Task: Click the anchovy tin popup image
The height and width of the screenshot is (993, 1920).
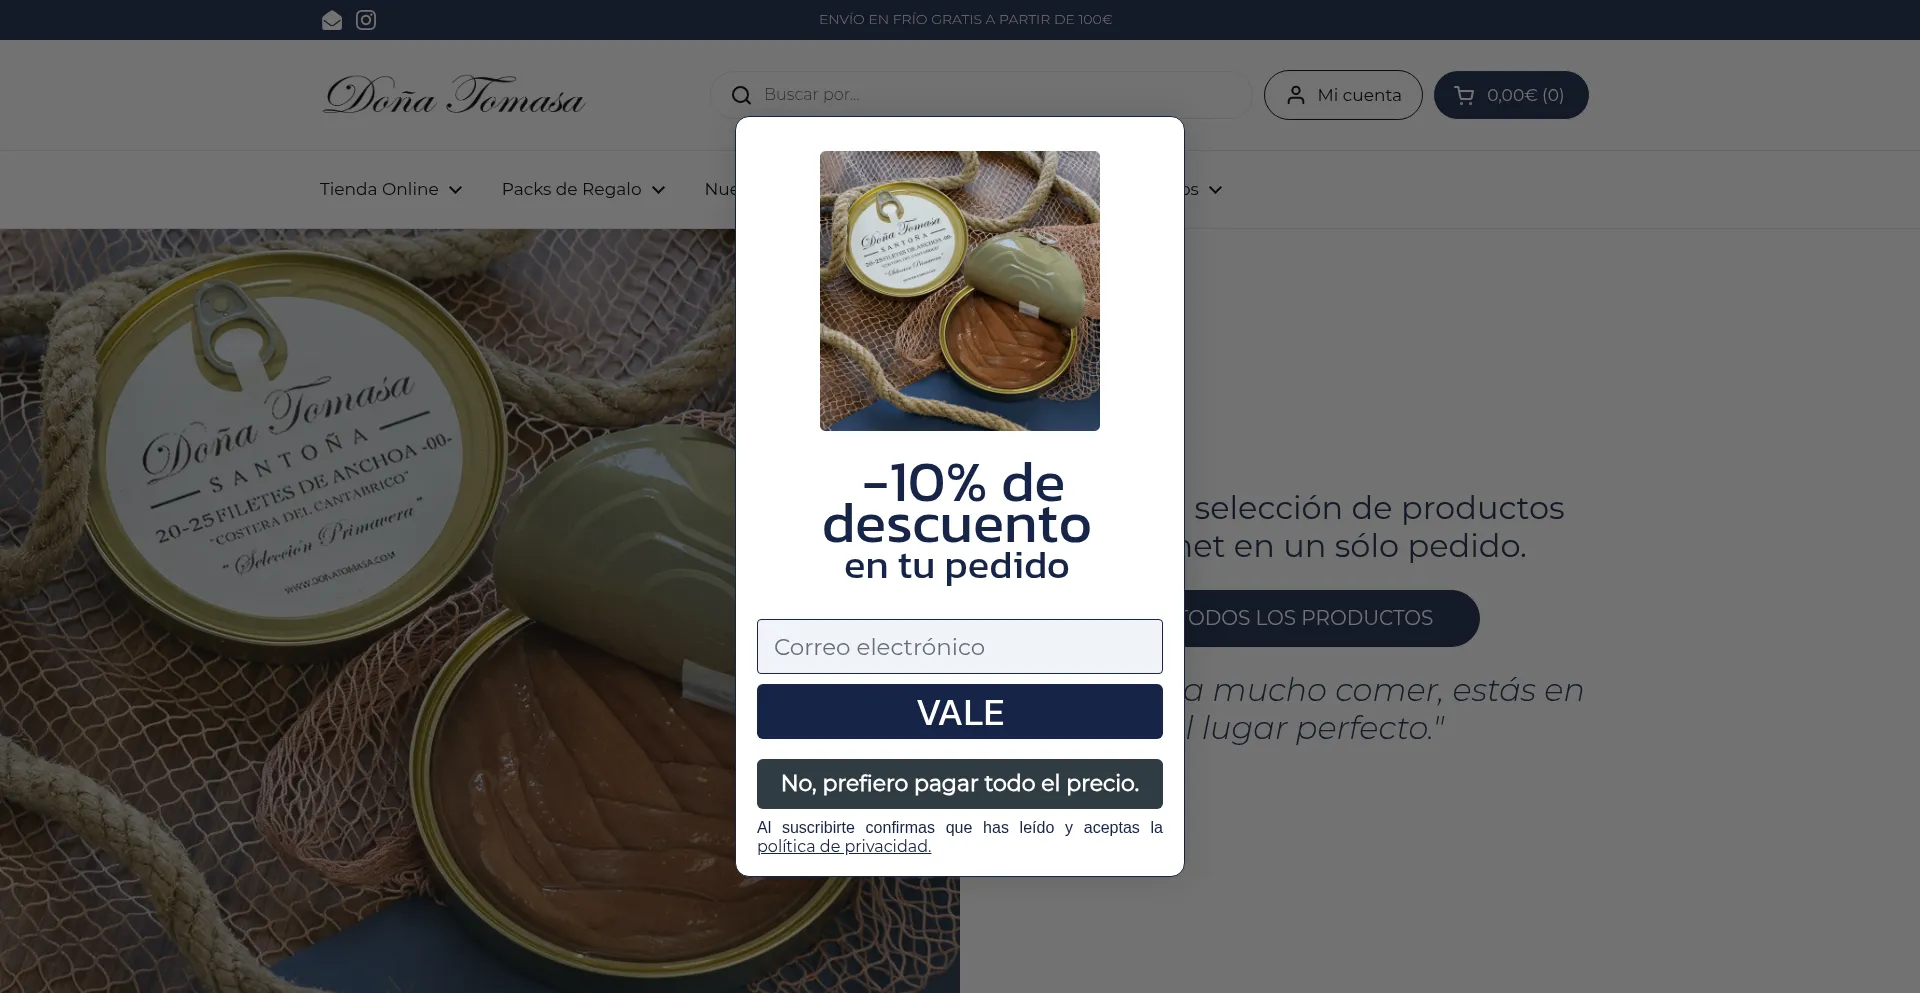Action: 960,291
